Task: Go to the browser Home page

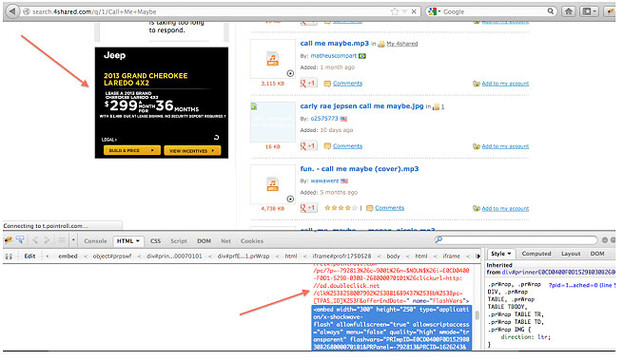Action: 569,12
